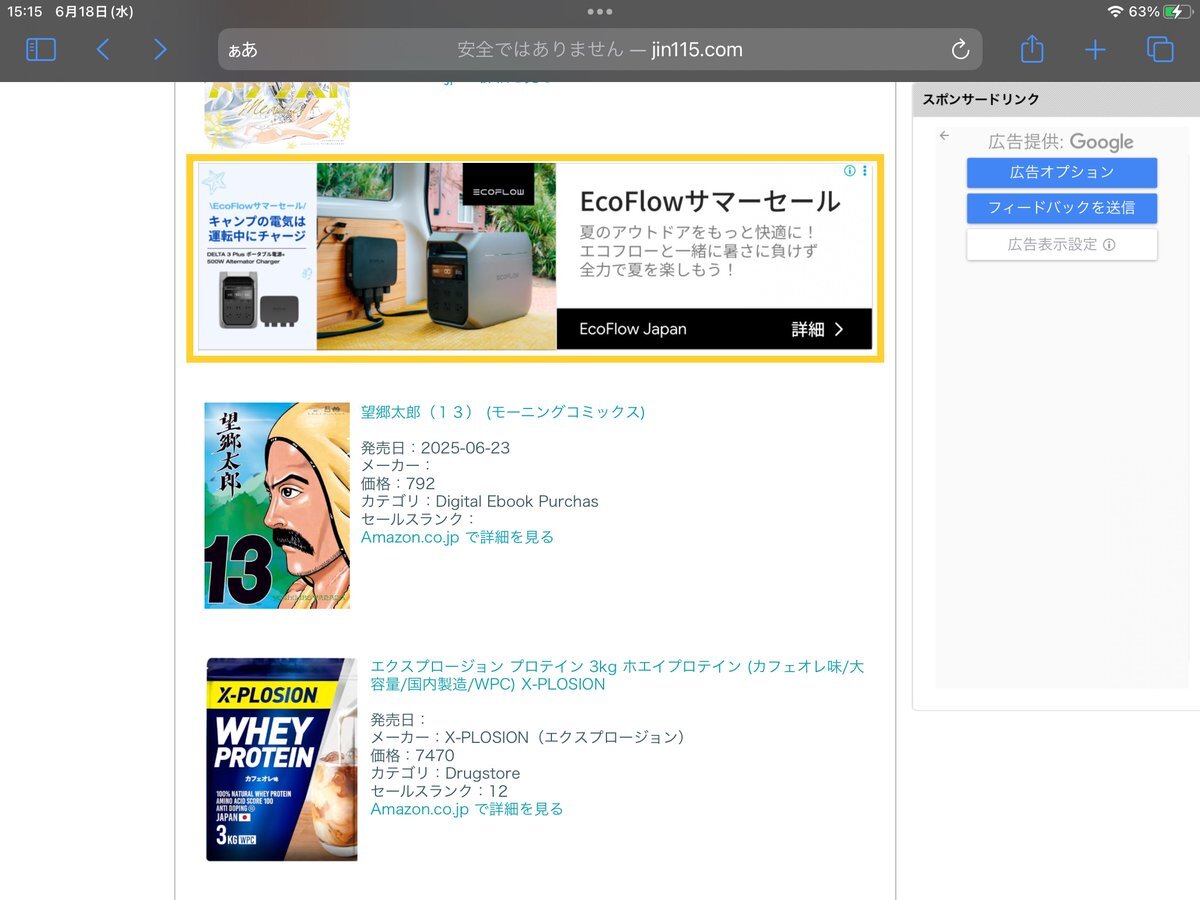This screenshot has height=900, width=1200.
Task: Open the EcoFlow ad options dots menu
Action: (x=865, y=171)
